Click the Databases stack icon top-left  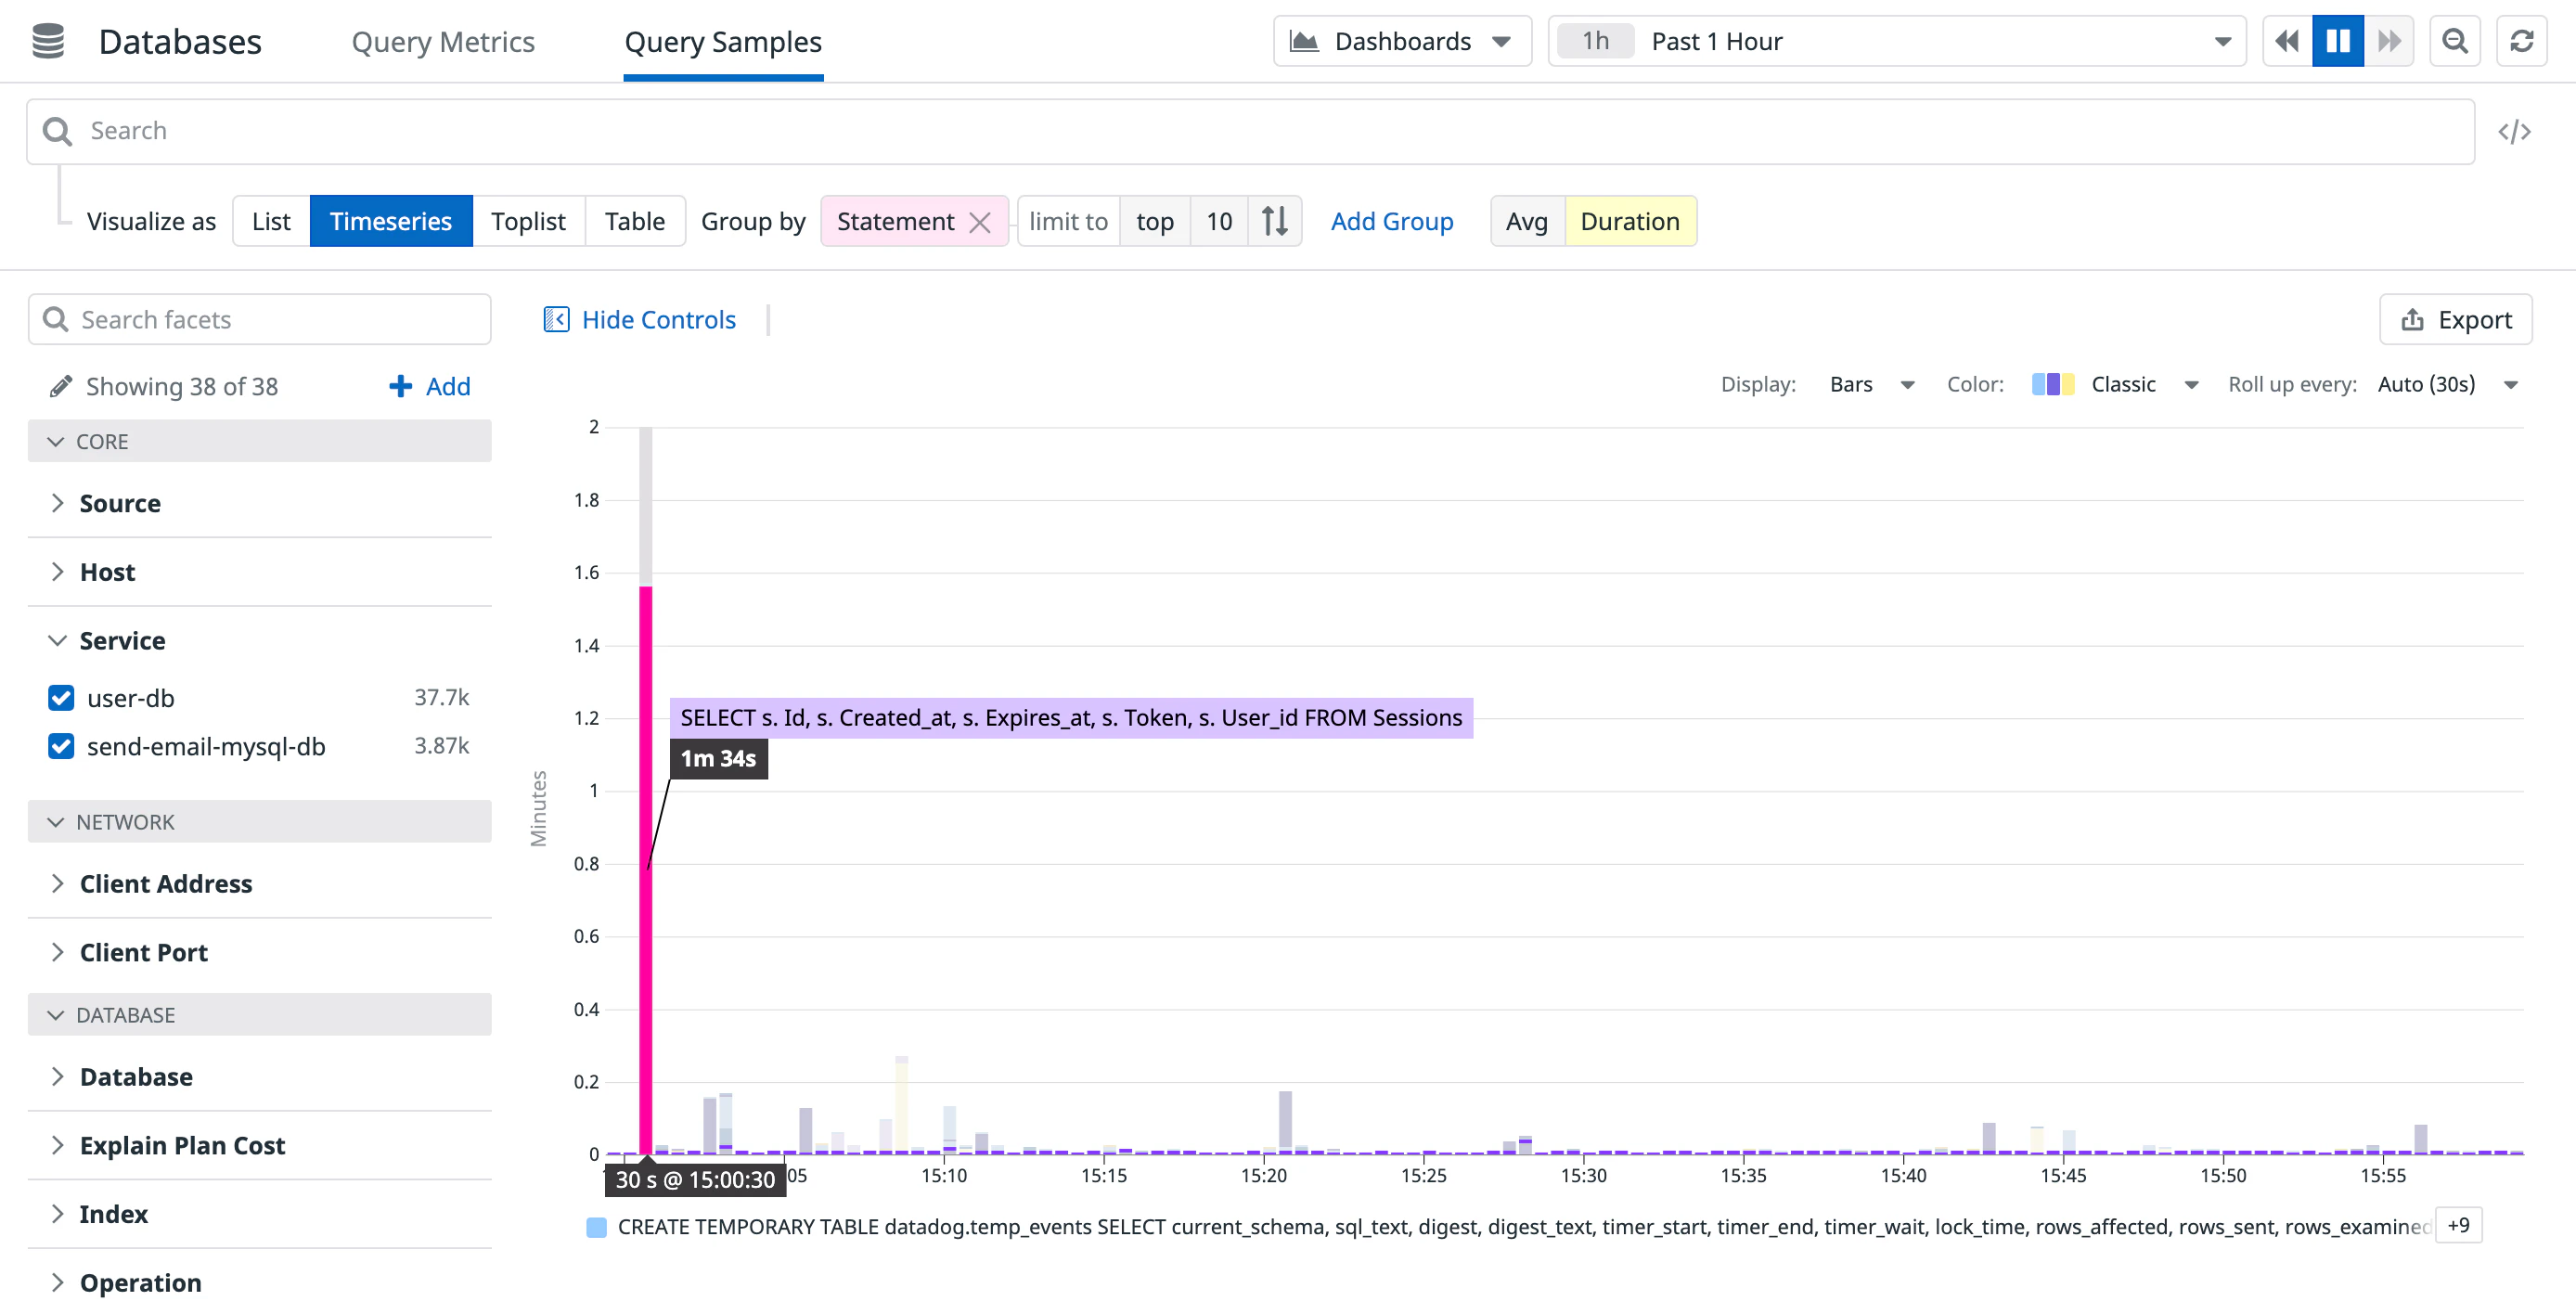click(x=46, y=41)
